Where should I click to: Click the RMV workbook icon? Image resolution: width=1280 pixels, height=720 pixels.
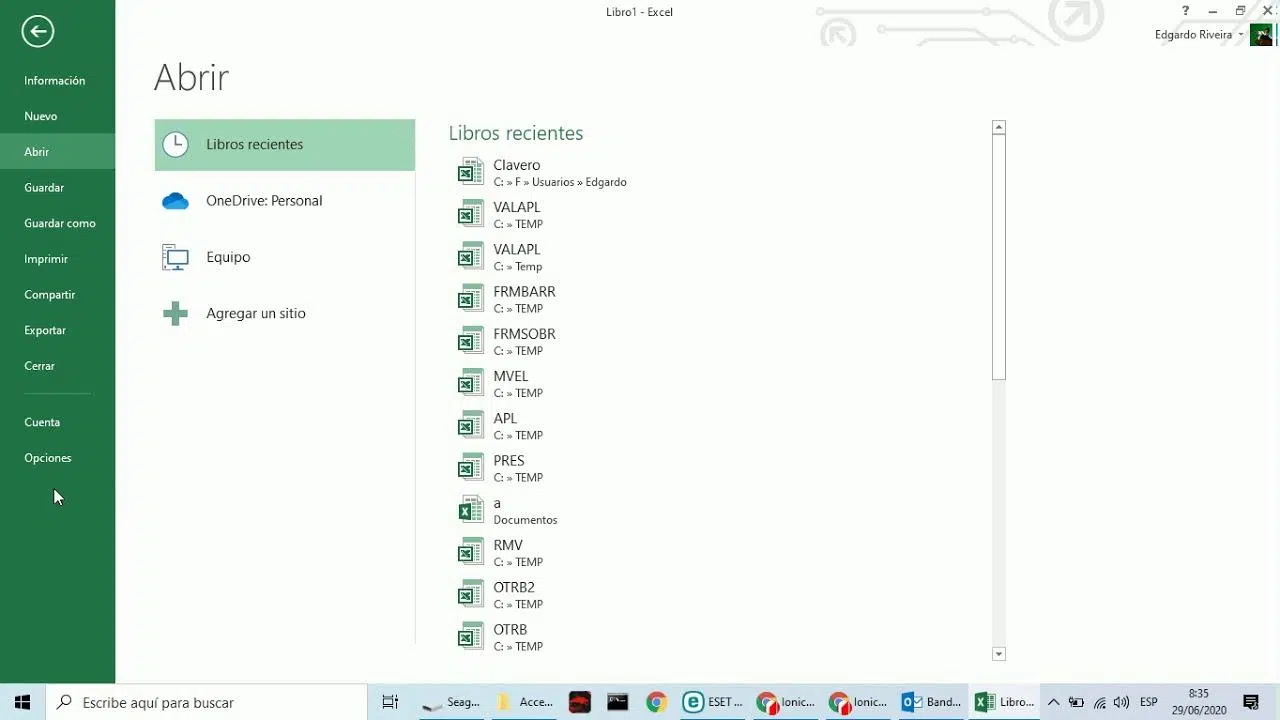point(470,552)
